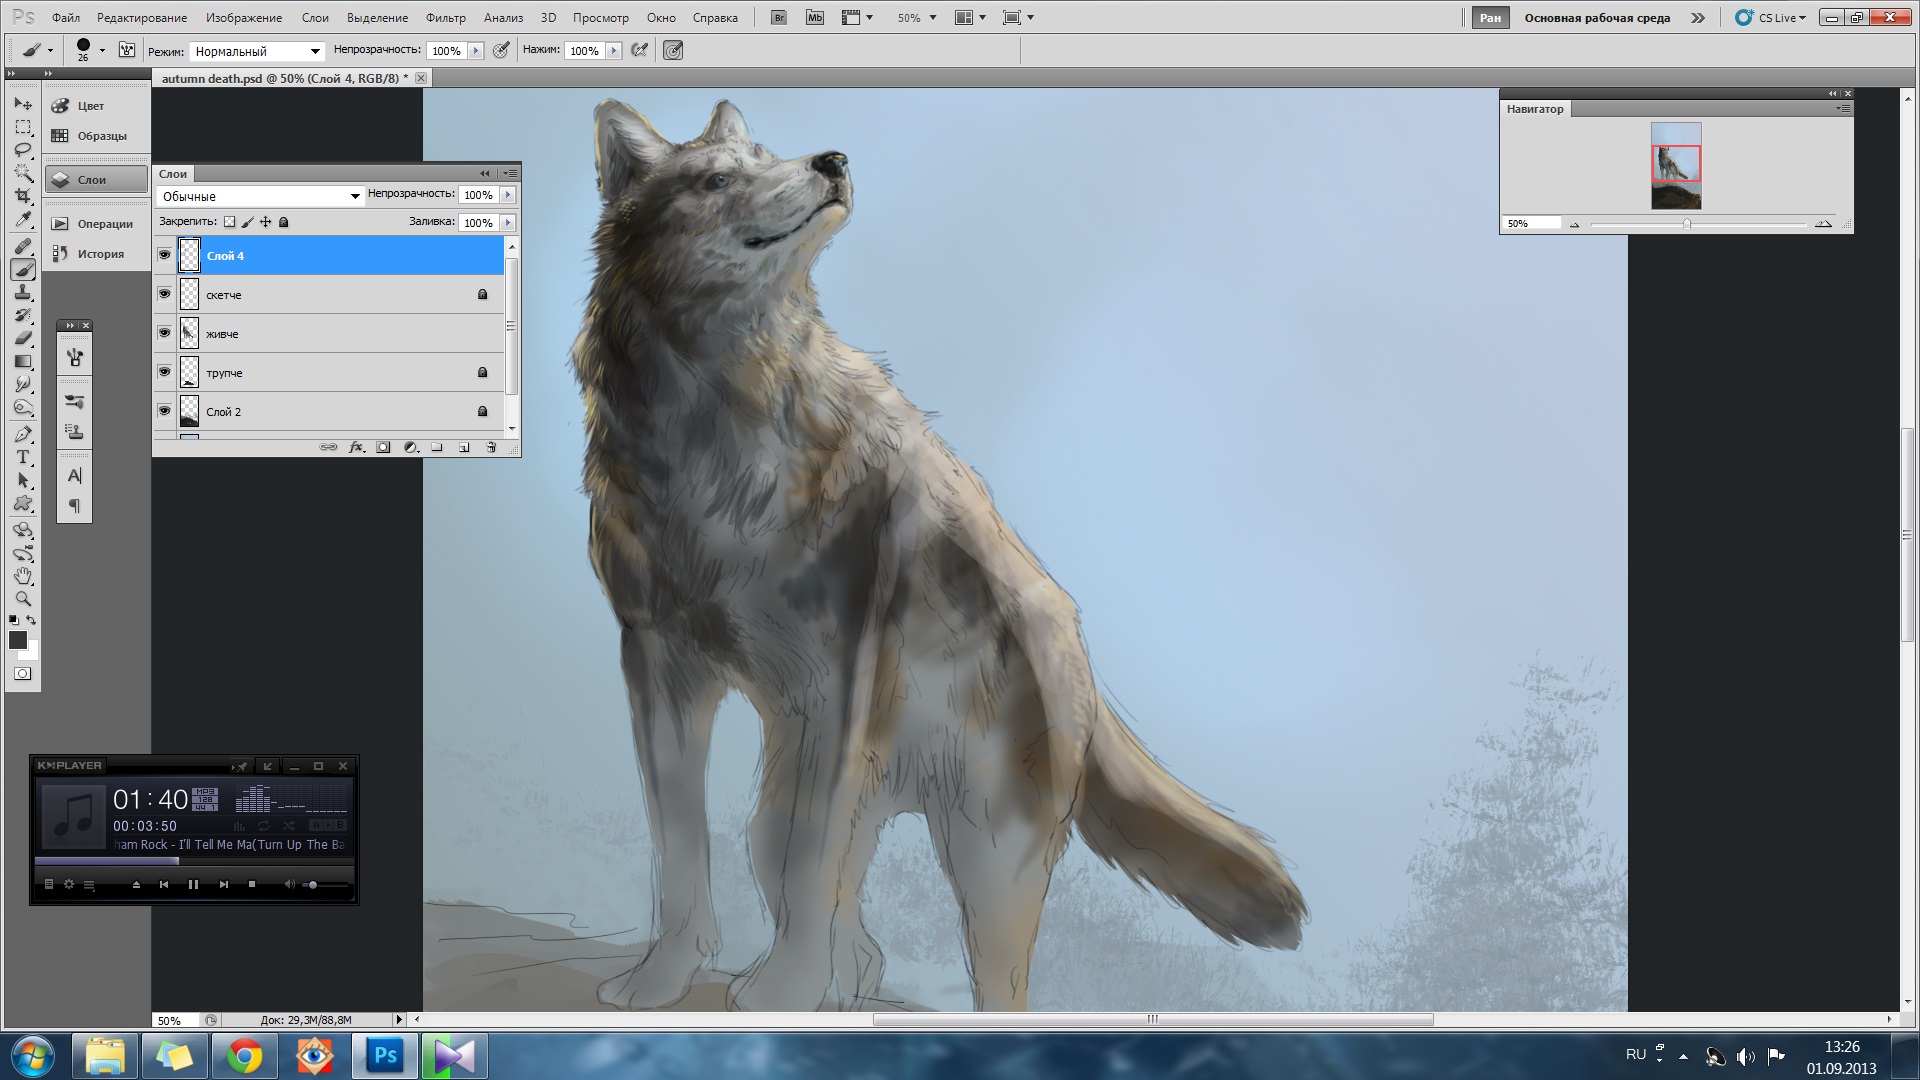Select the Horizontal Type tool

pyautogui.click(x=23, y=457)
